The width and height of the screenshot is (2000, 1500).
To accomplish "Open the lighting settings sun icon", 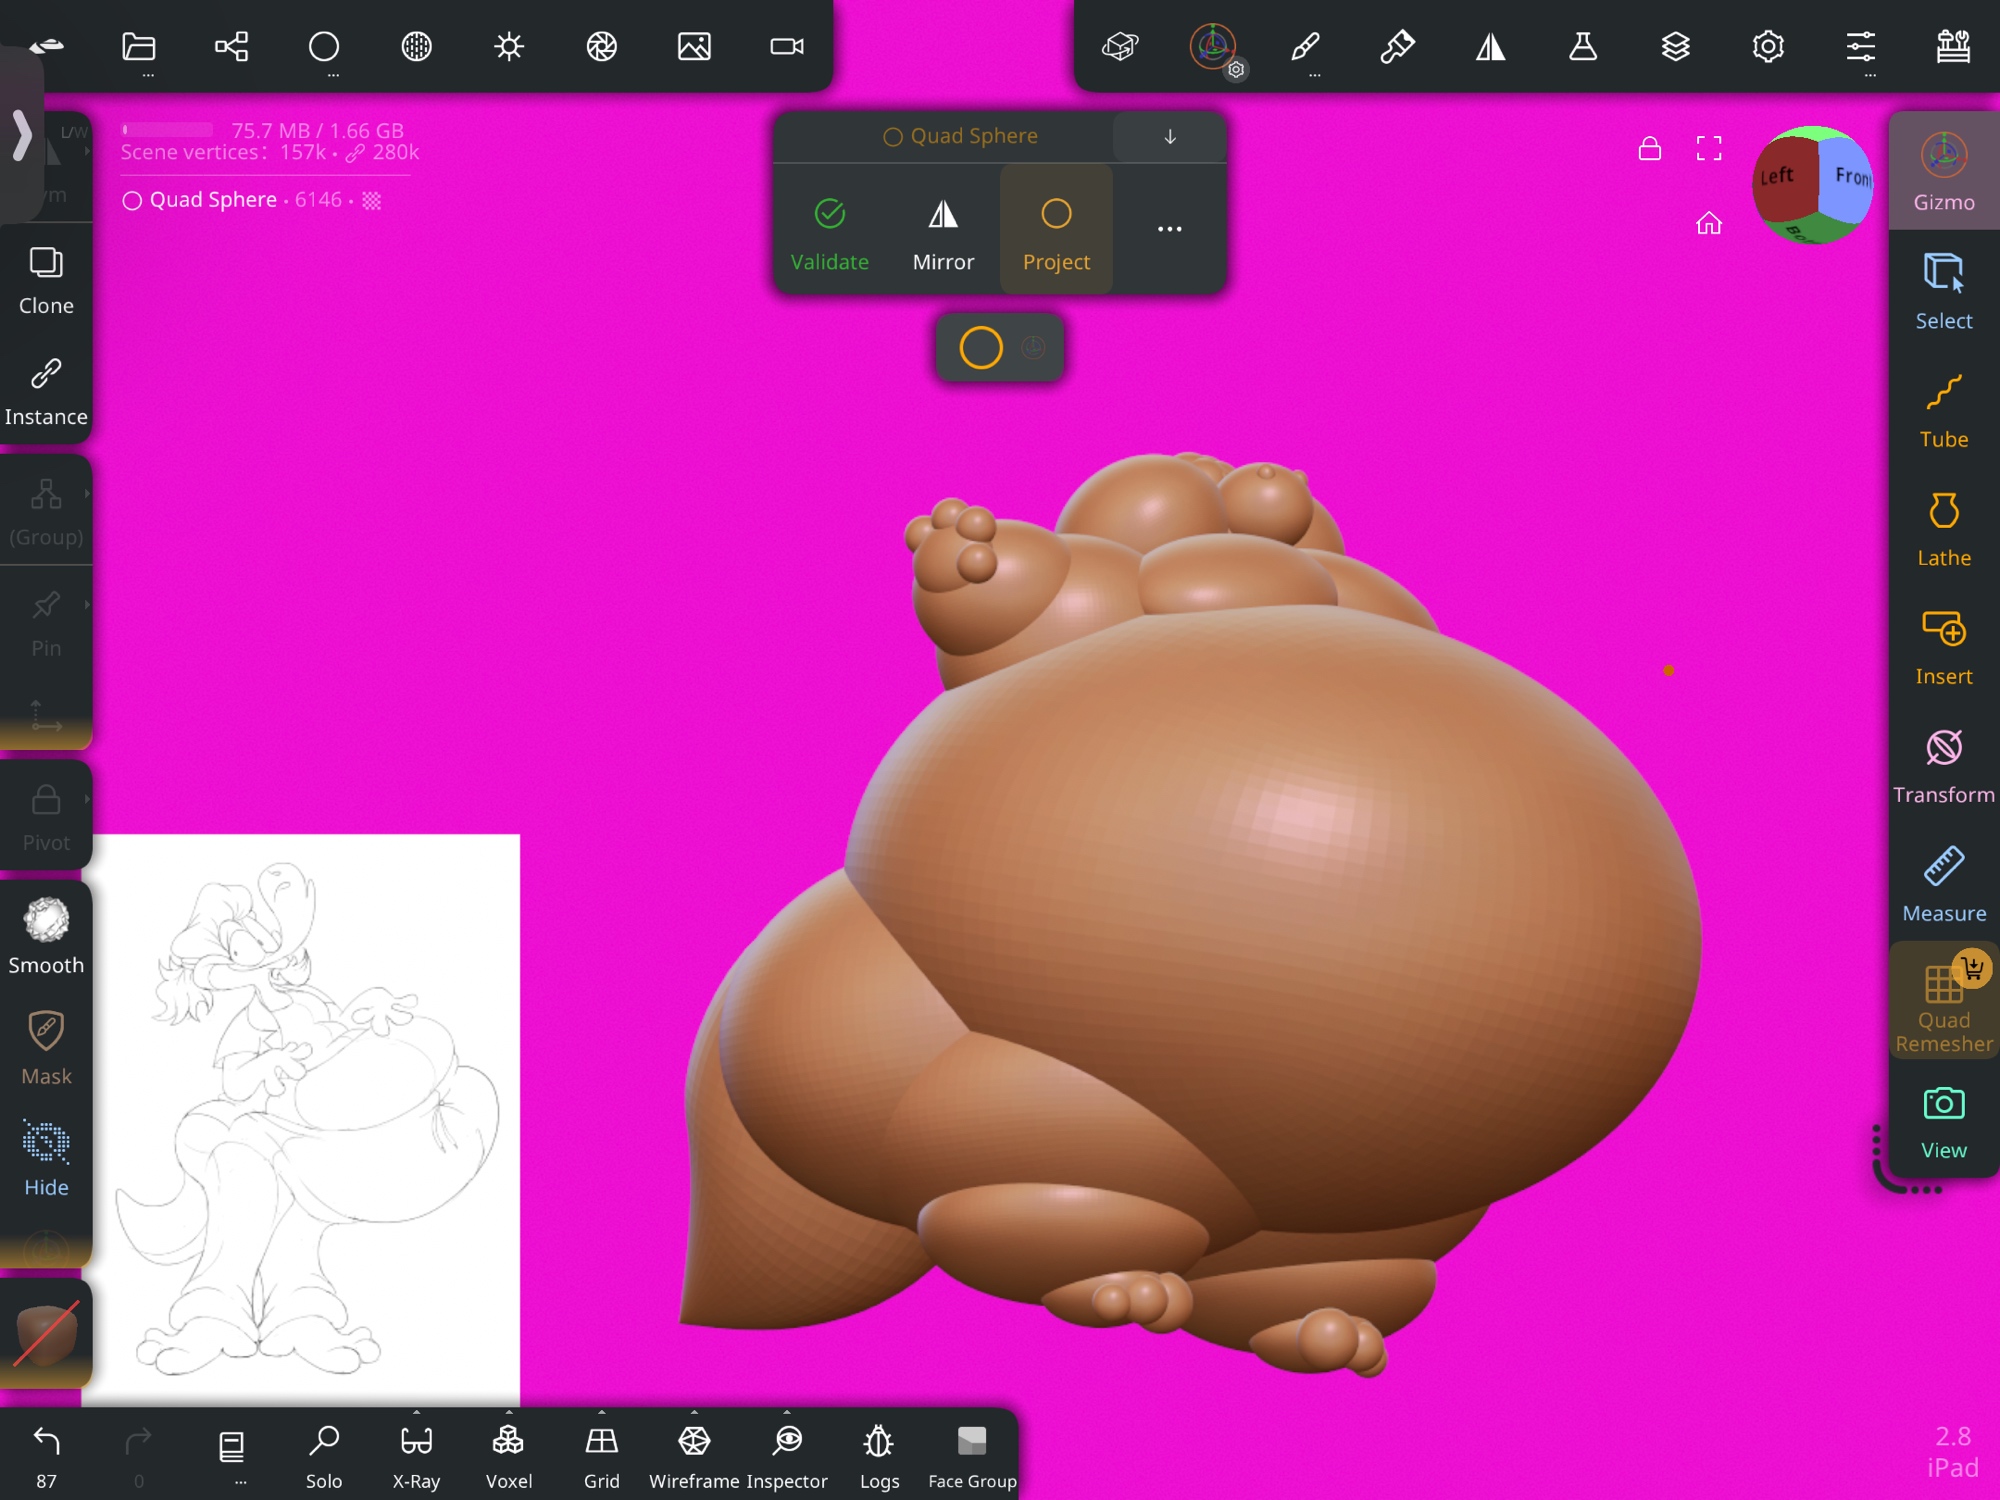I will [x=509, y=47].
